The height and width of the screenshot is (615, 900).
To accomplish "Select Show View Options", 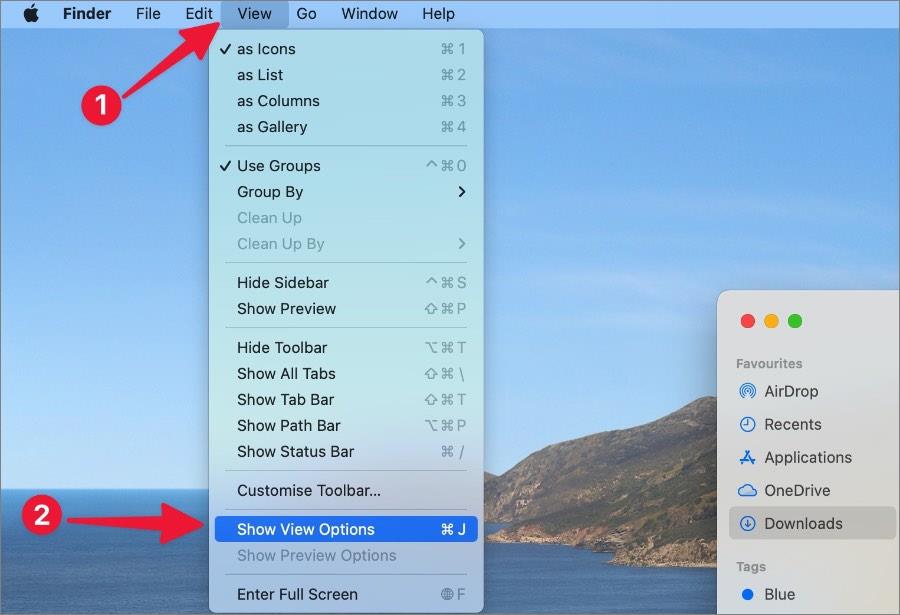I will tap(346, 529).
